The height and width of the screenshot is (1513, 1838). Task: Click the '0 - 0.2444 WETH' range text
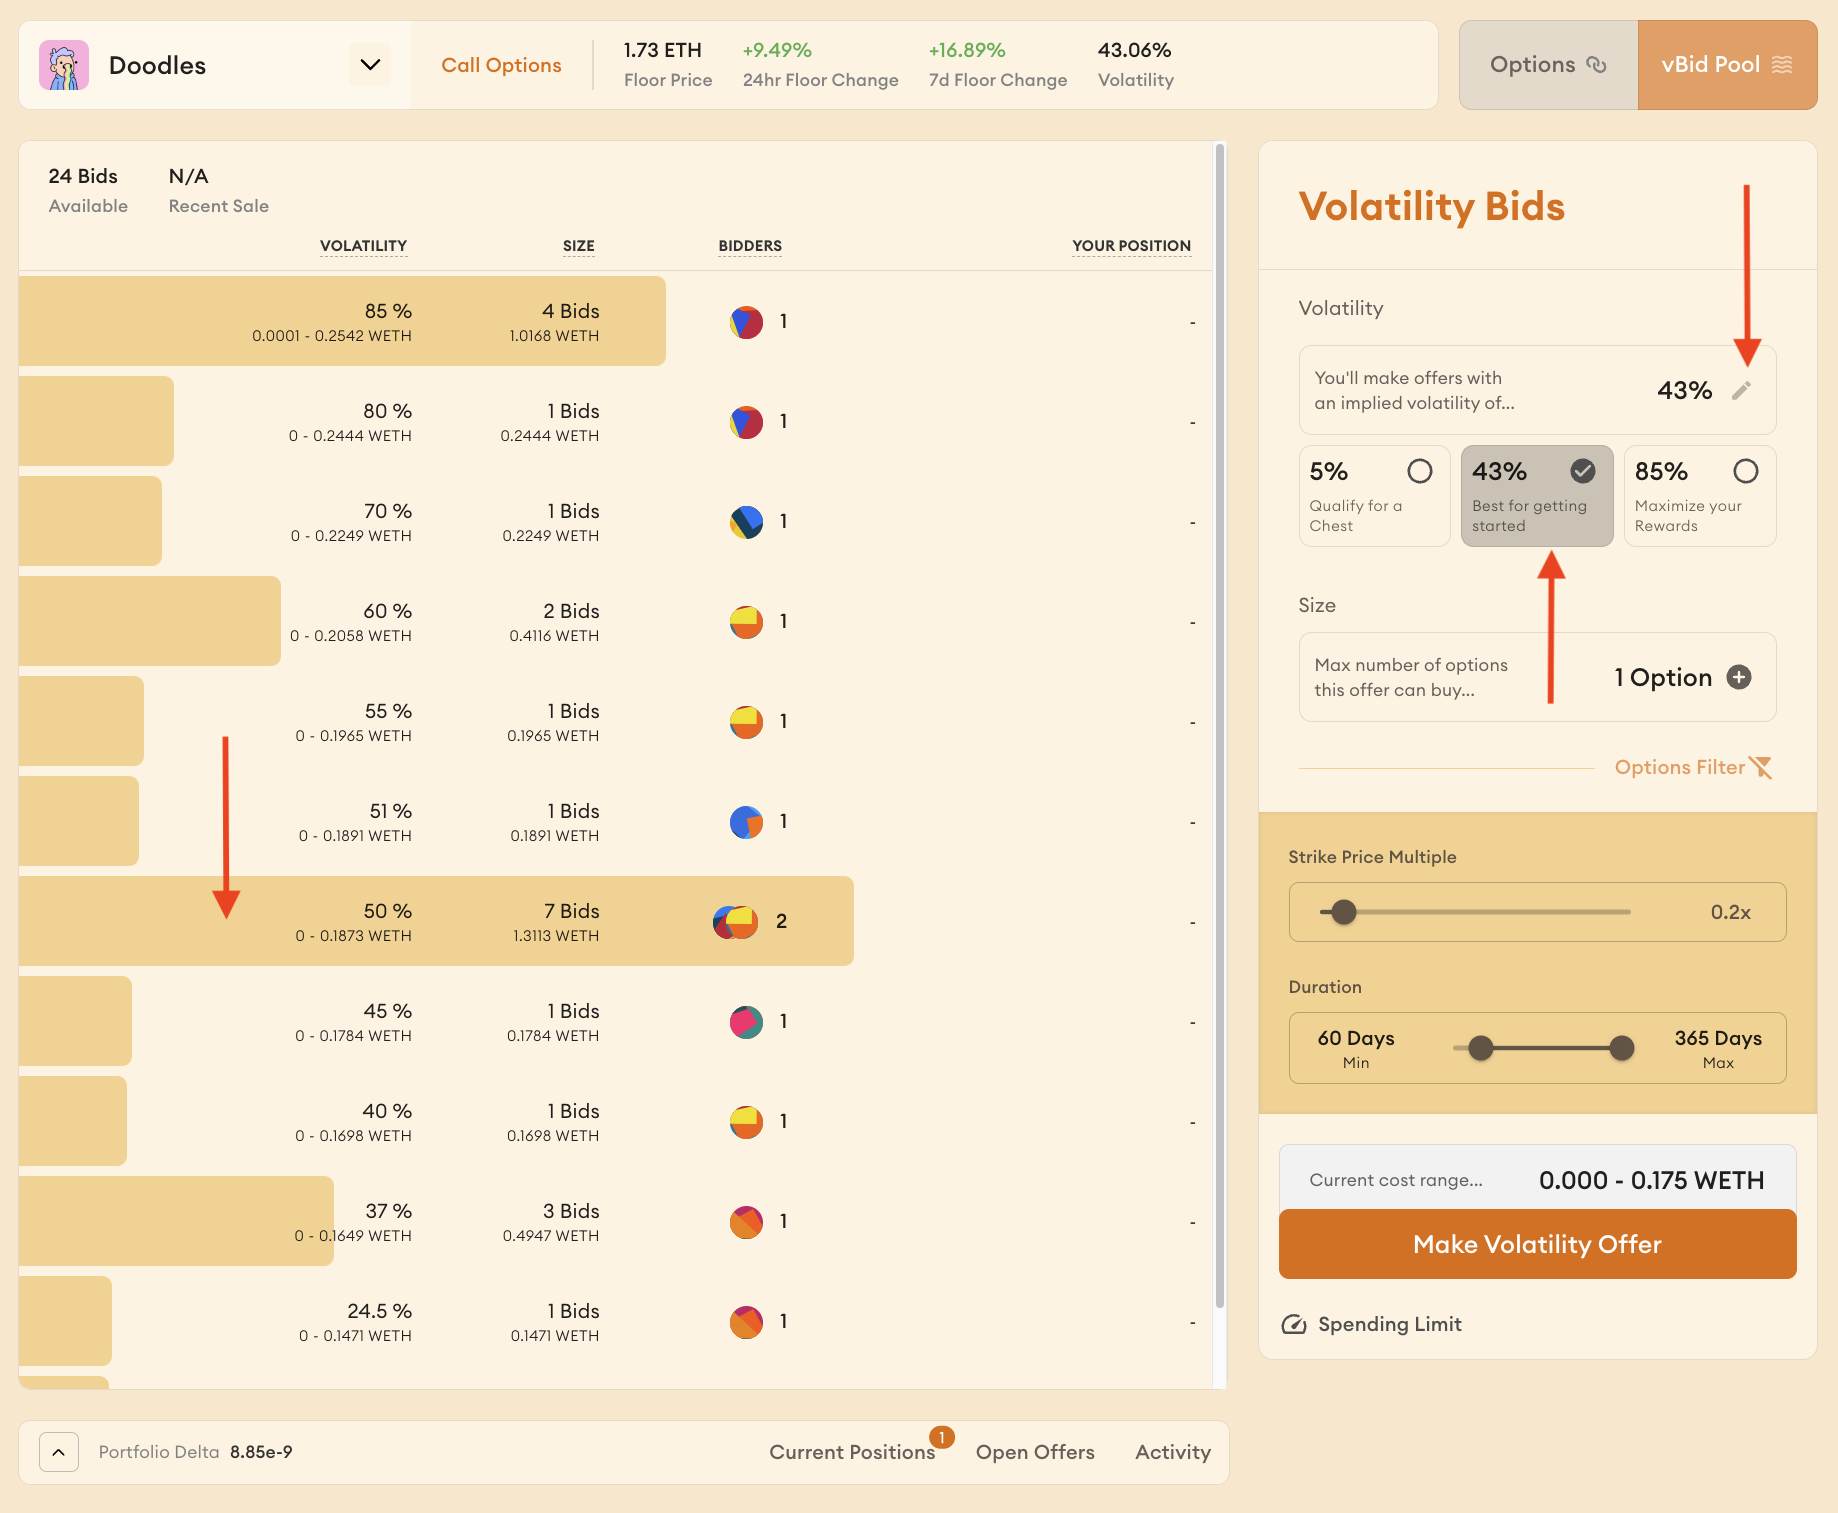(350, 436)
